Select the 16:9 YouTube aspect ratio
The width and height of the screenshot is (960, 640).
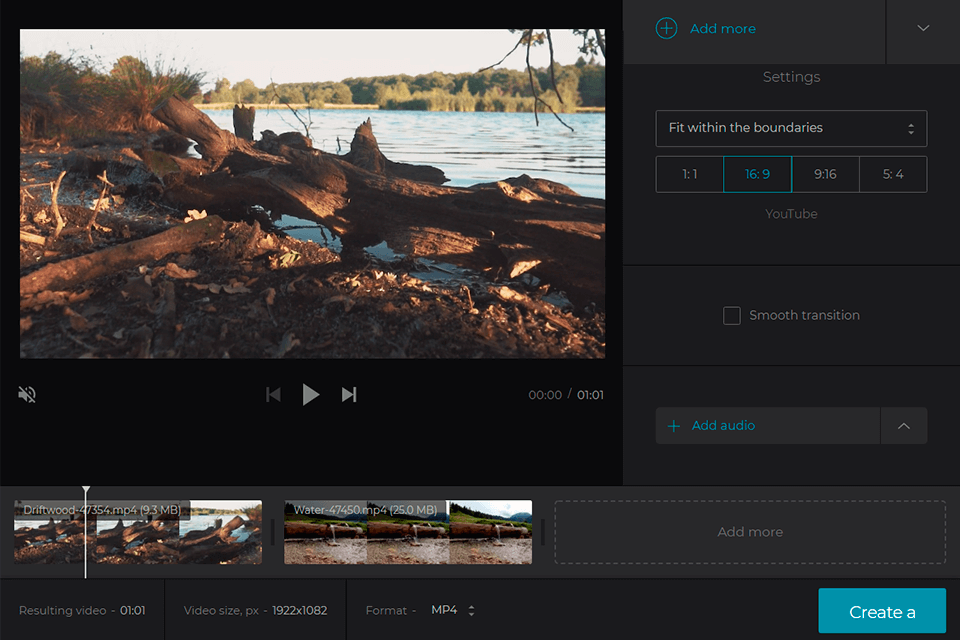757,173
